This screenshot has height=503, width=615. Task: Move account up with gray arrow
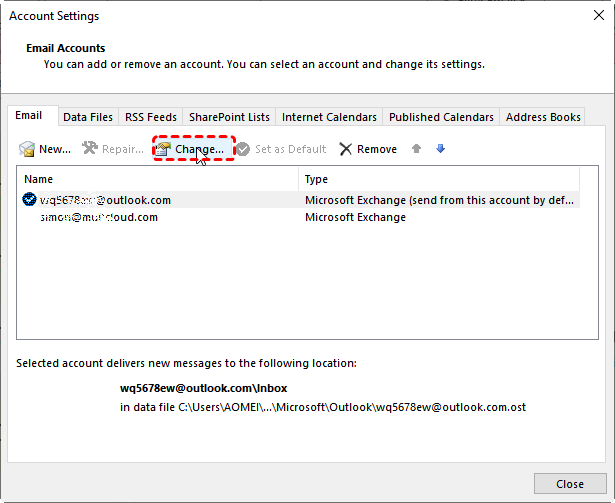[417, 149]
